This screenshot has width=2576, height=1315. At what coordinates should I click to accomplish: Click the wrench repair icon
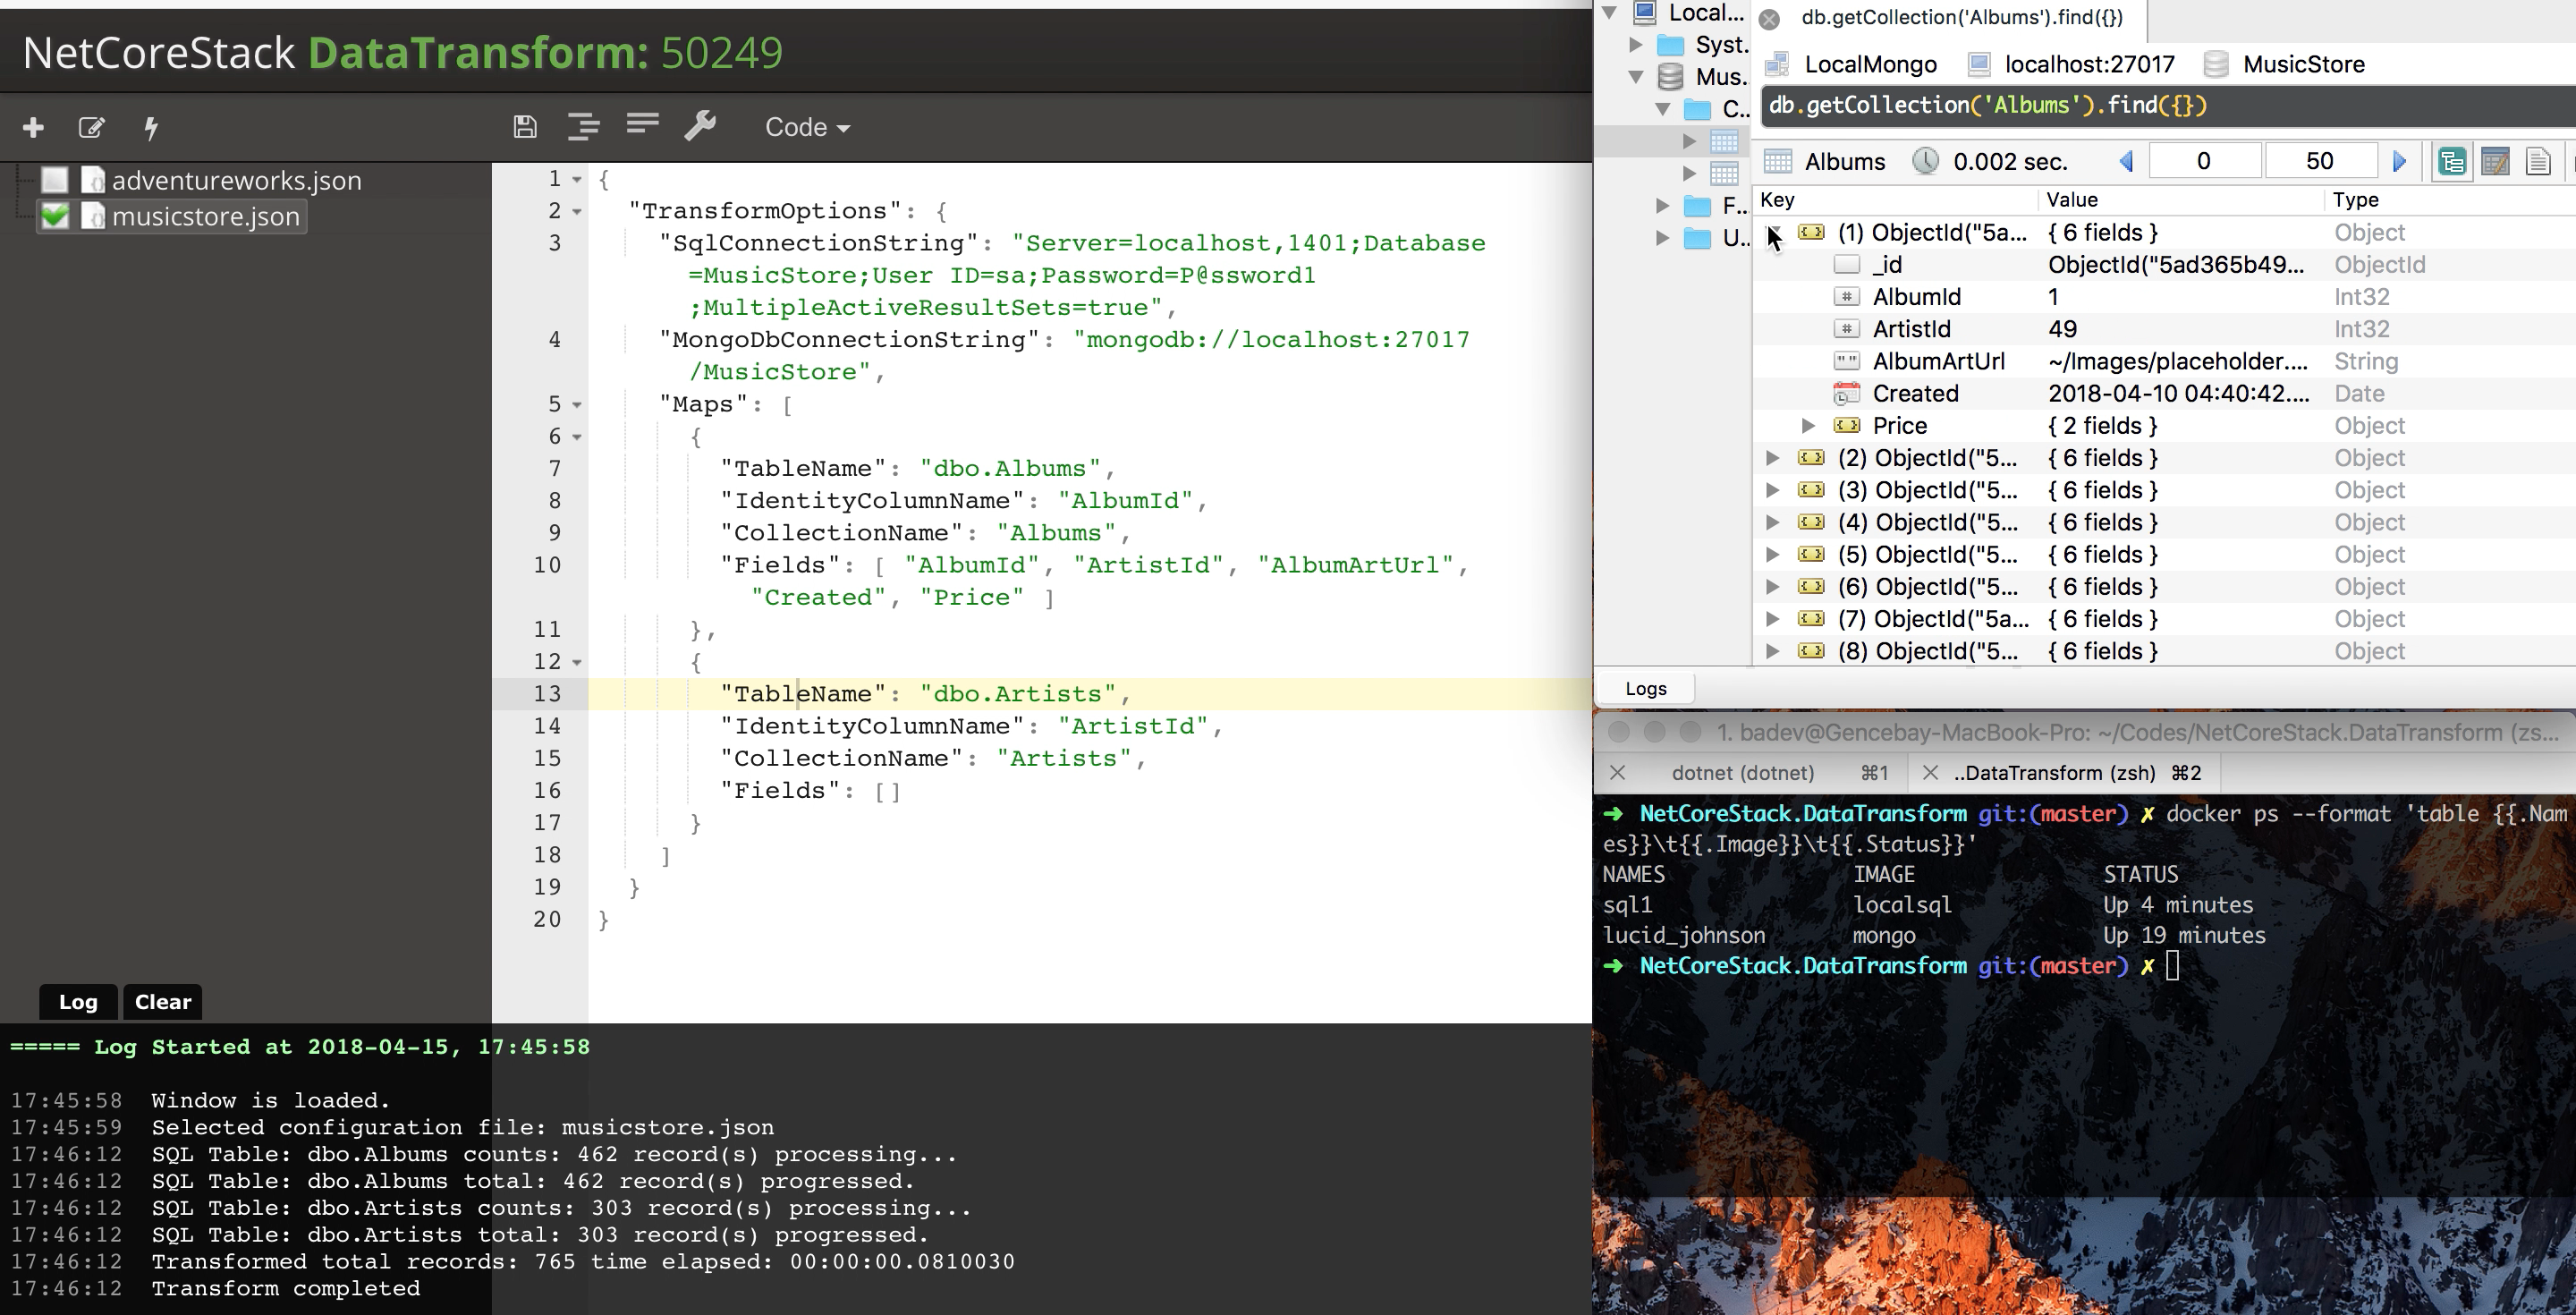coord(700,126)
